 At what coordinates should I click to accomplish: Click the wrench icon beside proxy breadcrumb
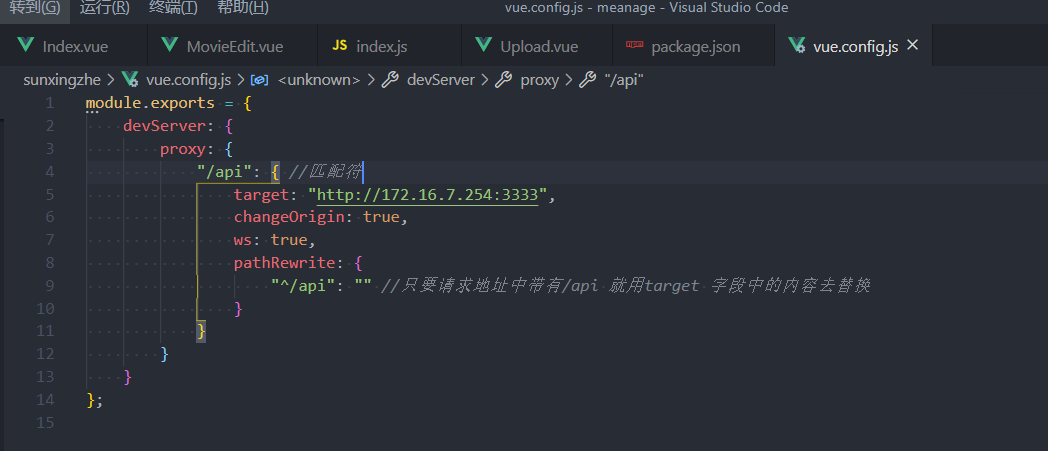(x=503, y=80)
